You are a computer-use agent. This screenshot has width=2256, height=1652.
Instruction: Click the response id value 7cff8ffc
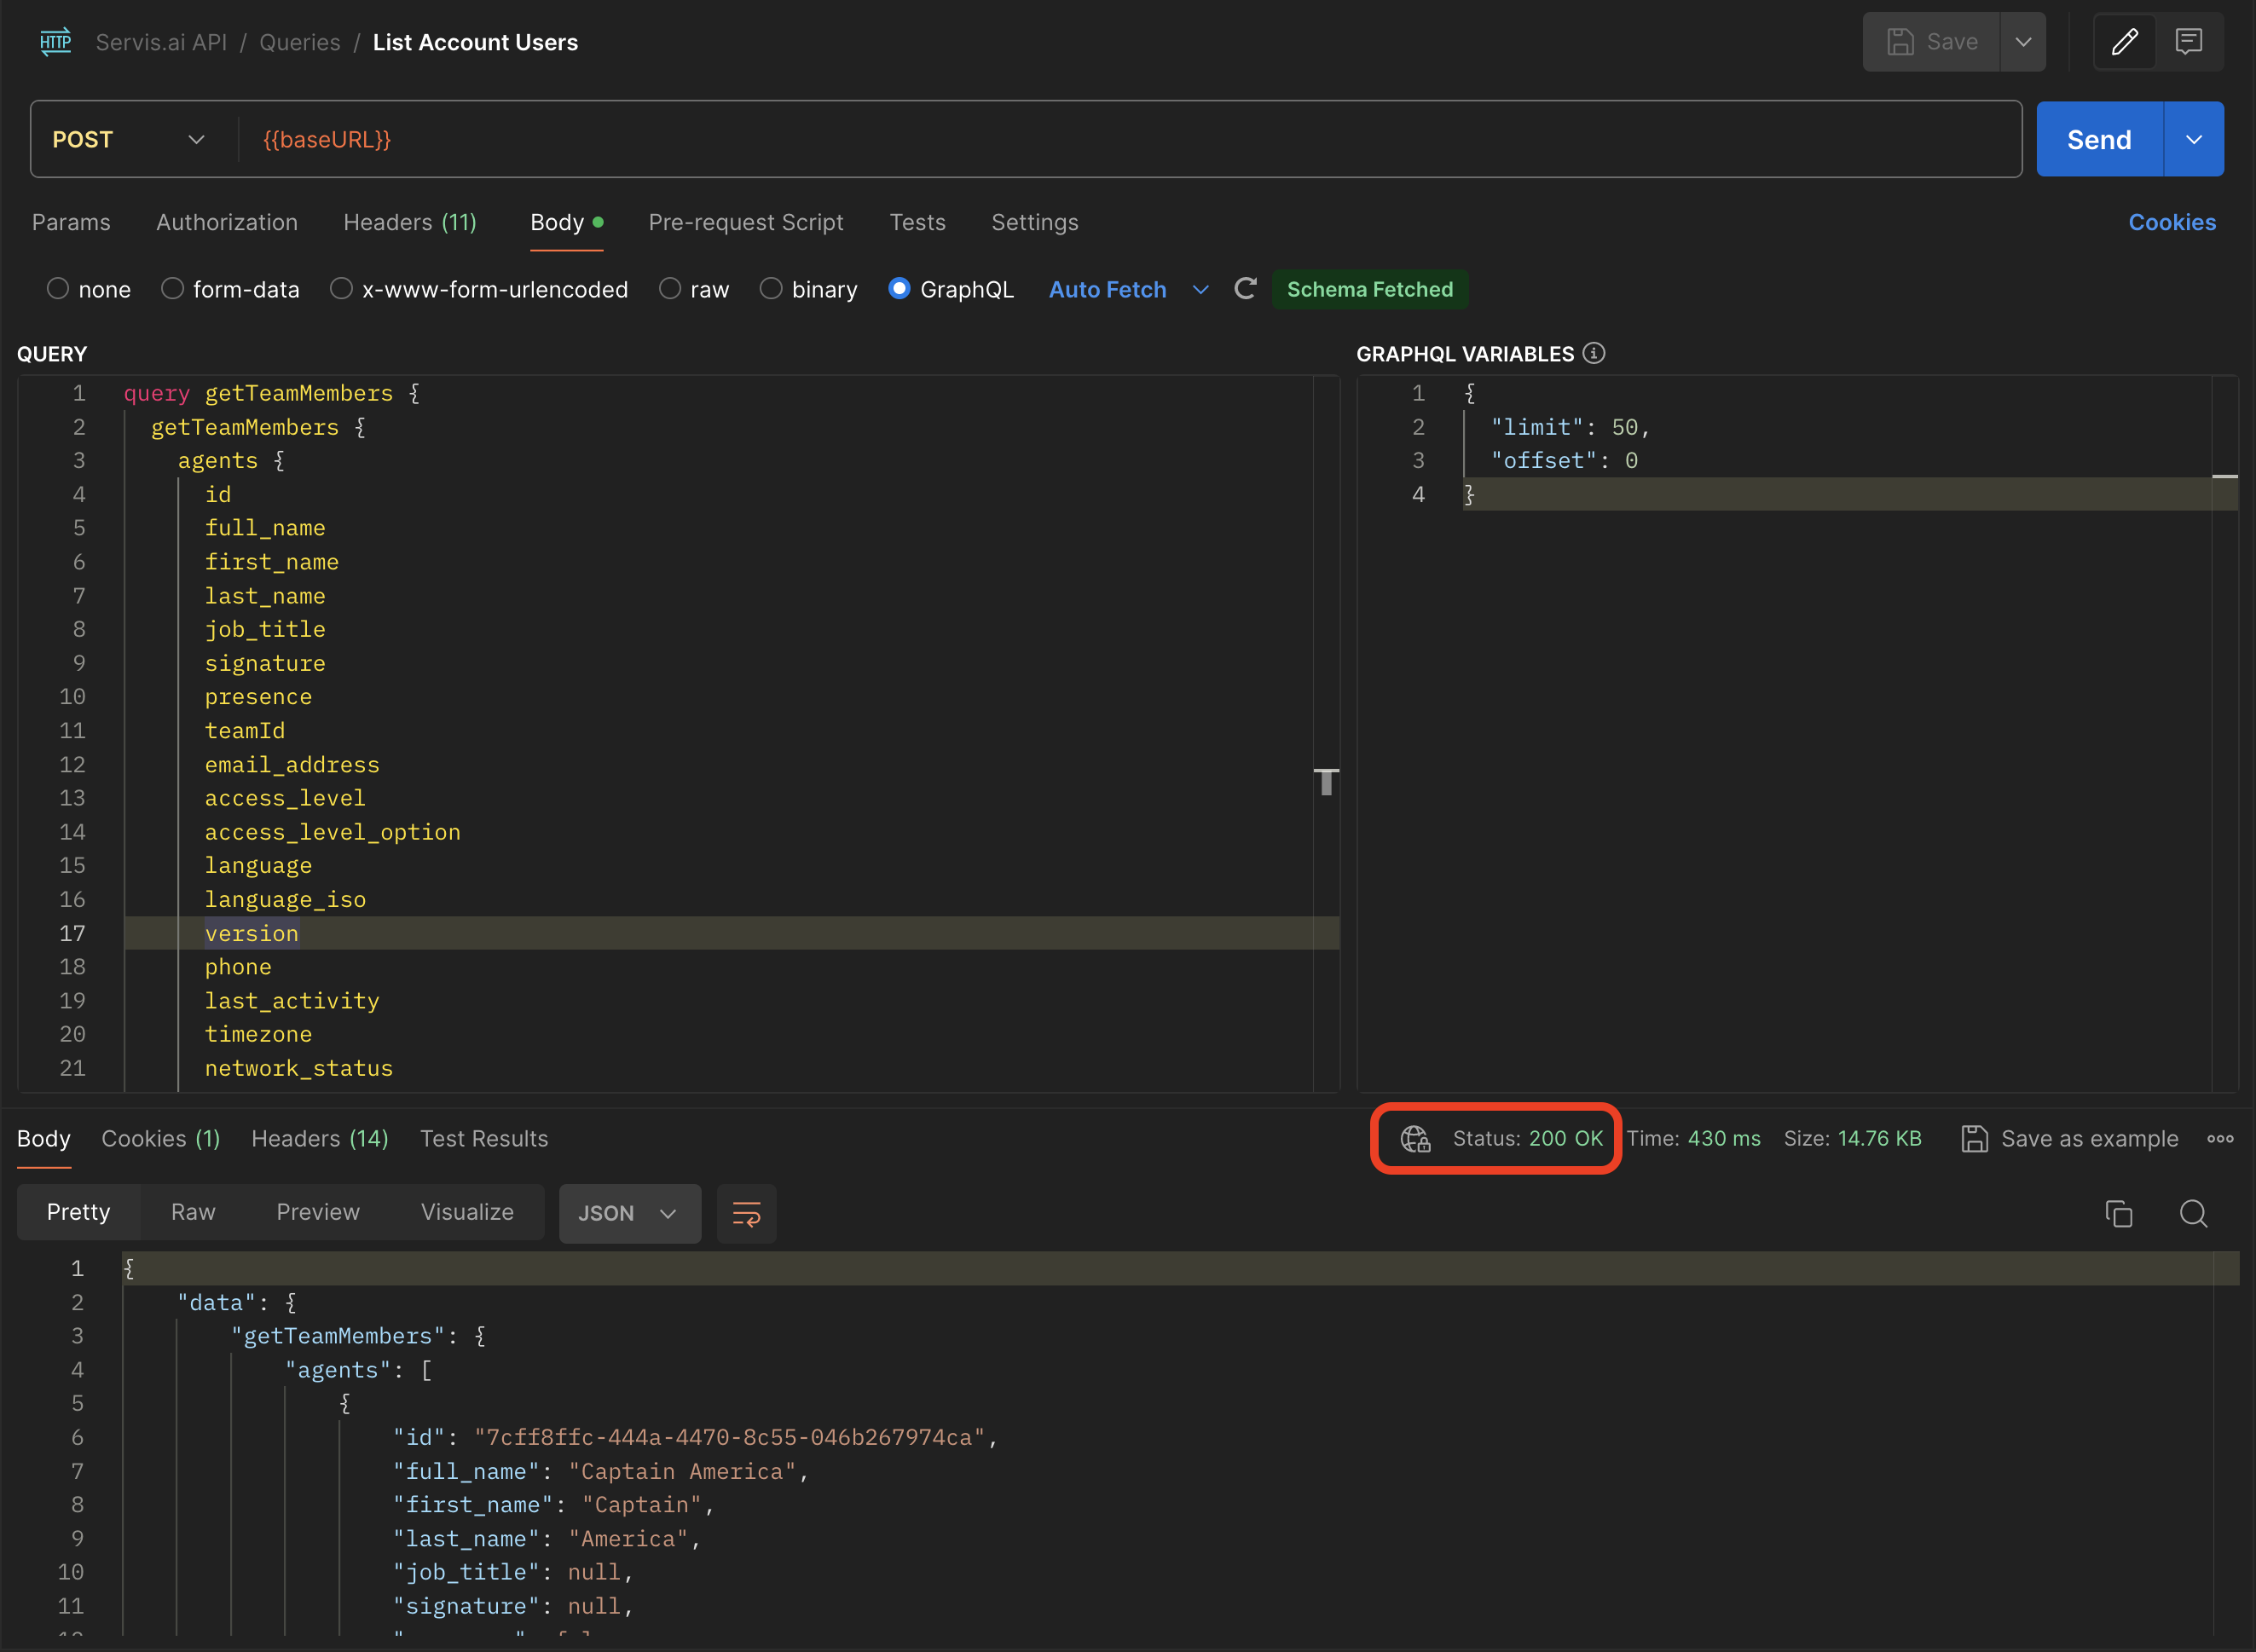tap(729, 1437)
